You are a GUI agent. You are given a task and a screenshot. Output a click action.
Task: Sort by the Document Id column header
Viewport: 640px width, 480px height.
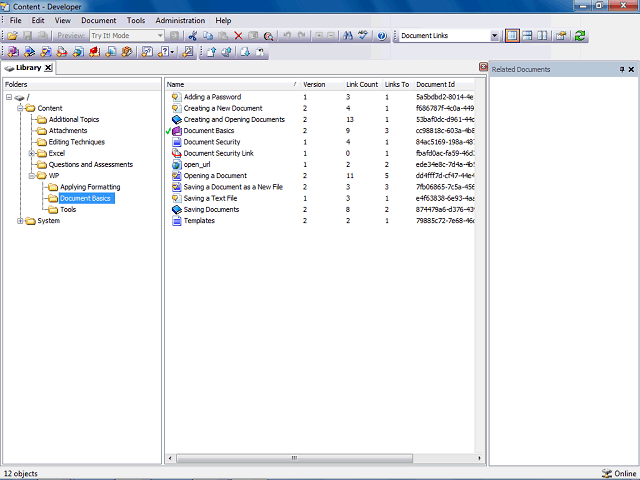444,84
